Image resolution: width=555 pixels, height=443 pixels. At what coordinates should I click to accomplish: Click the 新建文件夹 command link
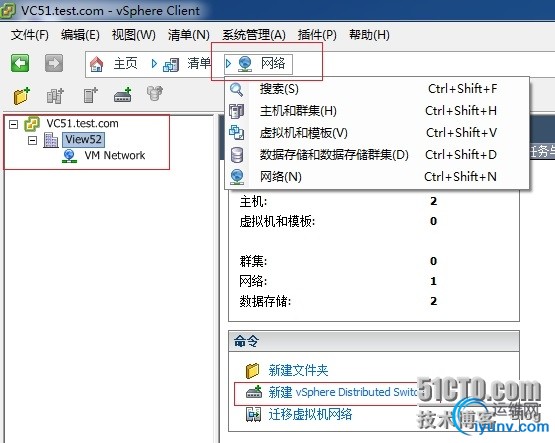(298, 370)
